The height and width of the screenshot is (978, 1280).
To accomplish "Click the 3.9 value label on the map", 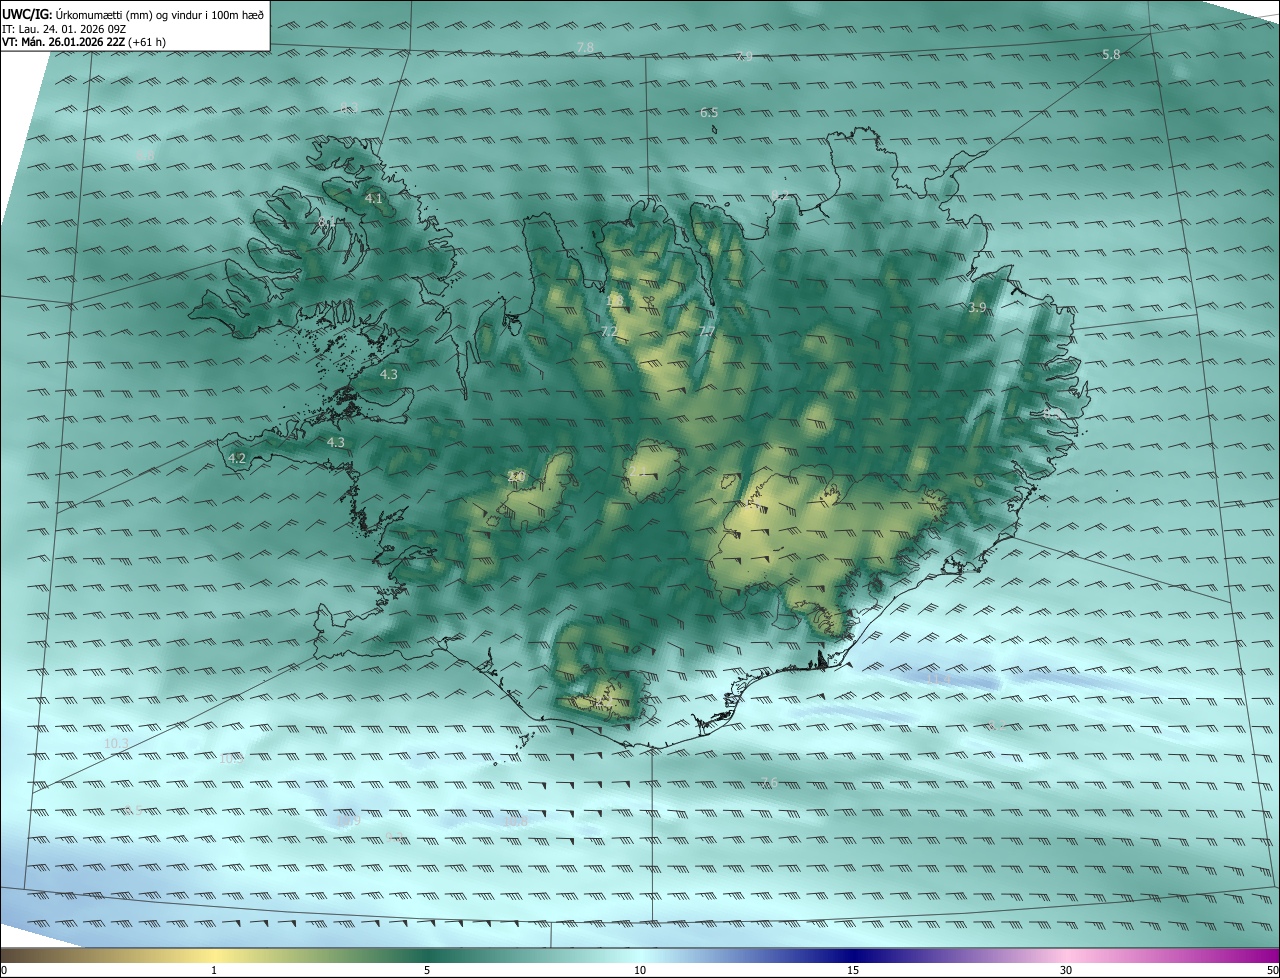I will [x=977, y=307].
